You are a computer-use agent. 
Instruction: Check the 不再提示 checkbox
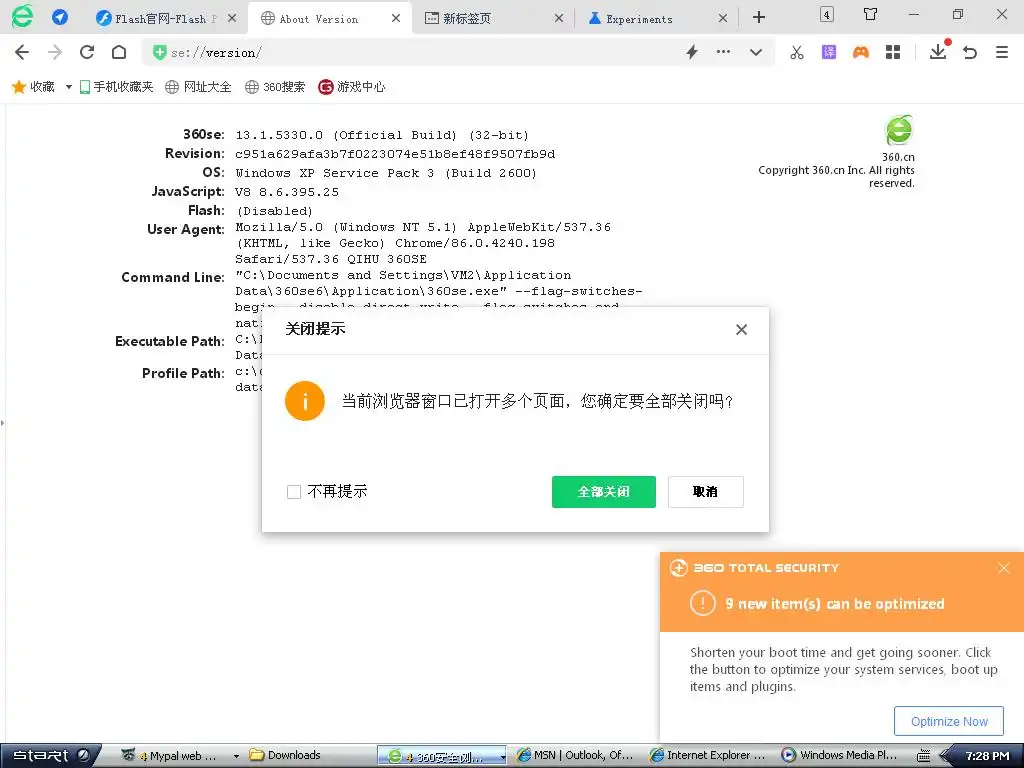point(294,492)
